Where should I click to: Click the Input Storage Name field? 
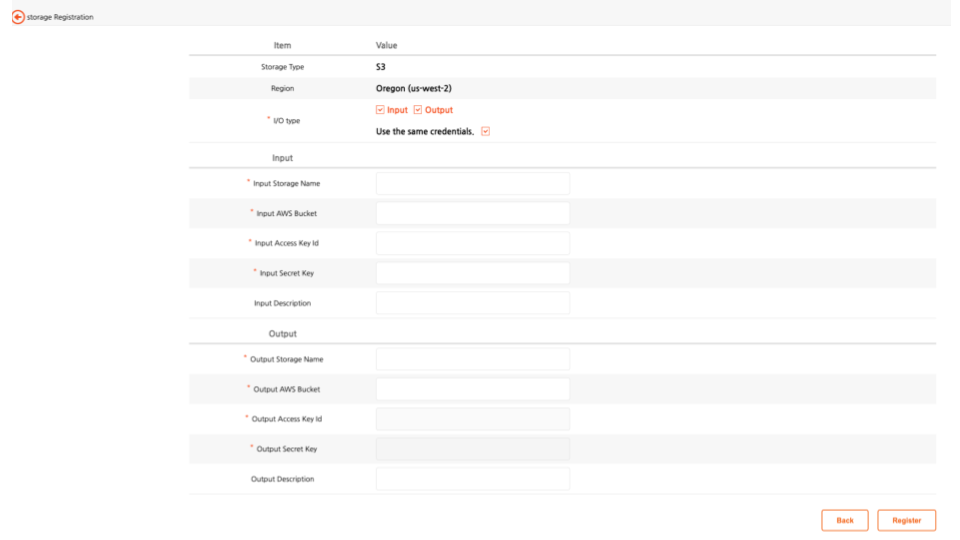[472, 183]
